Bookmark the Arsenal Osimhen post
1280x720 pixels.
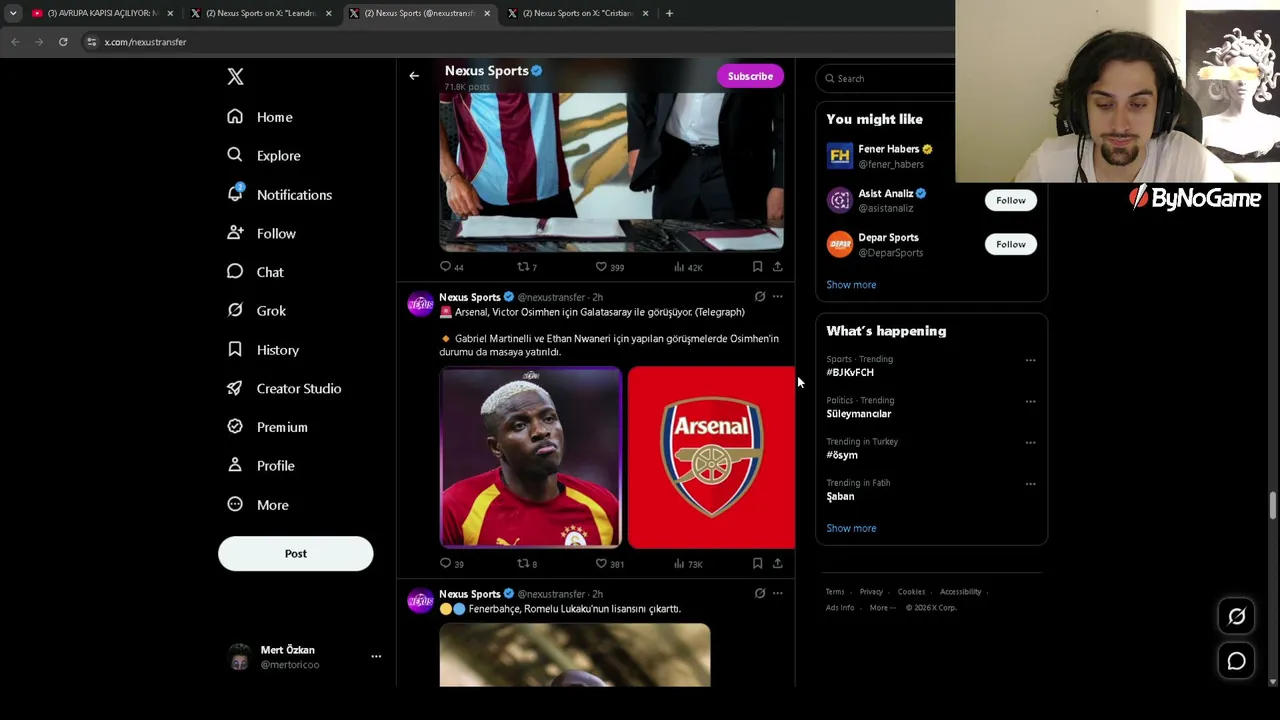(x=757, y=564)
